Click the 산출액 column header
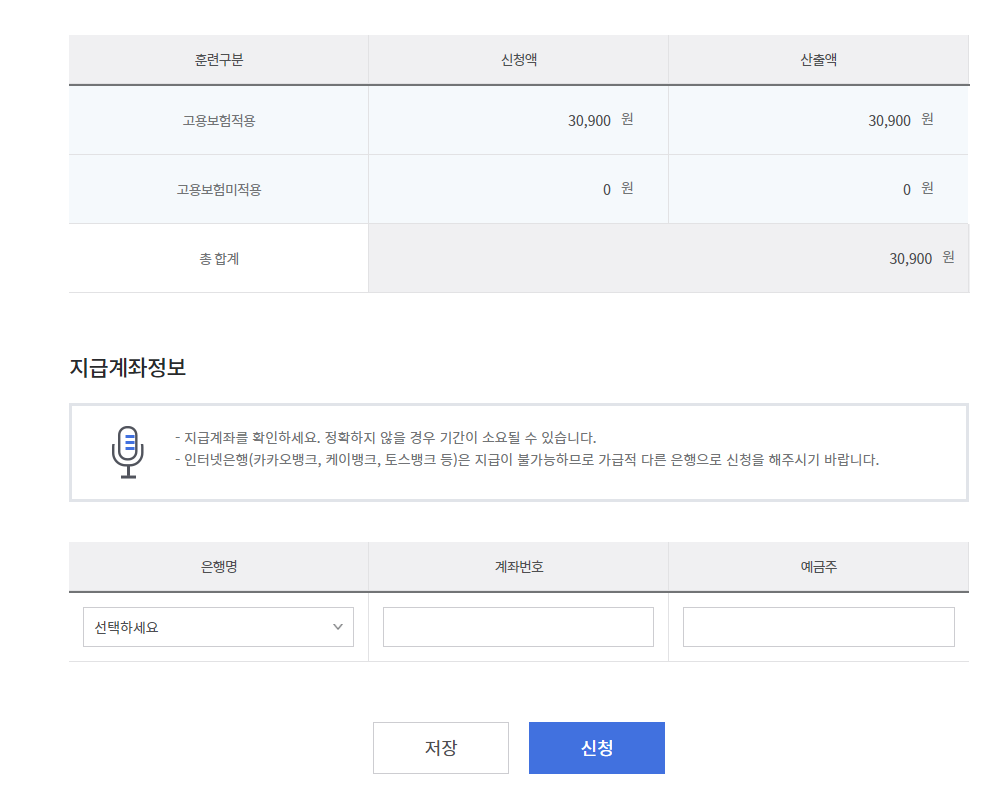999x812 pixels. 819,60
